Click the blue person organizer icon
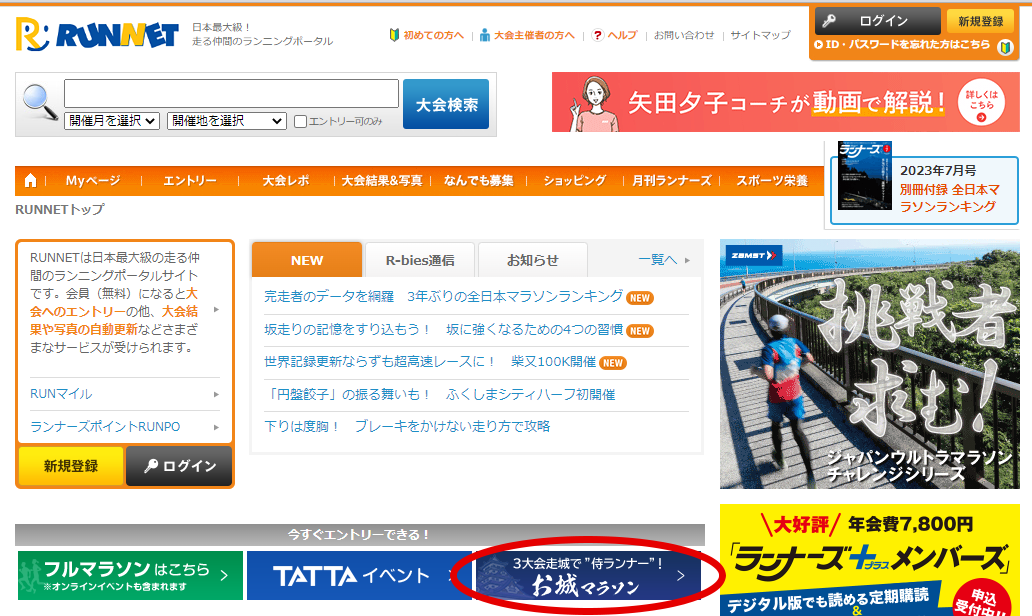The width and height of the screenshot is (1032, 616). pos(485,35)
